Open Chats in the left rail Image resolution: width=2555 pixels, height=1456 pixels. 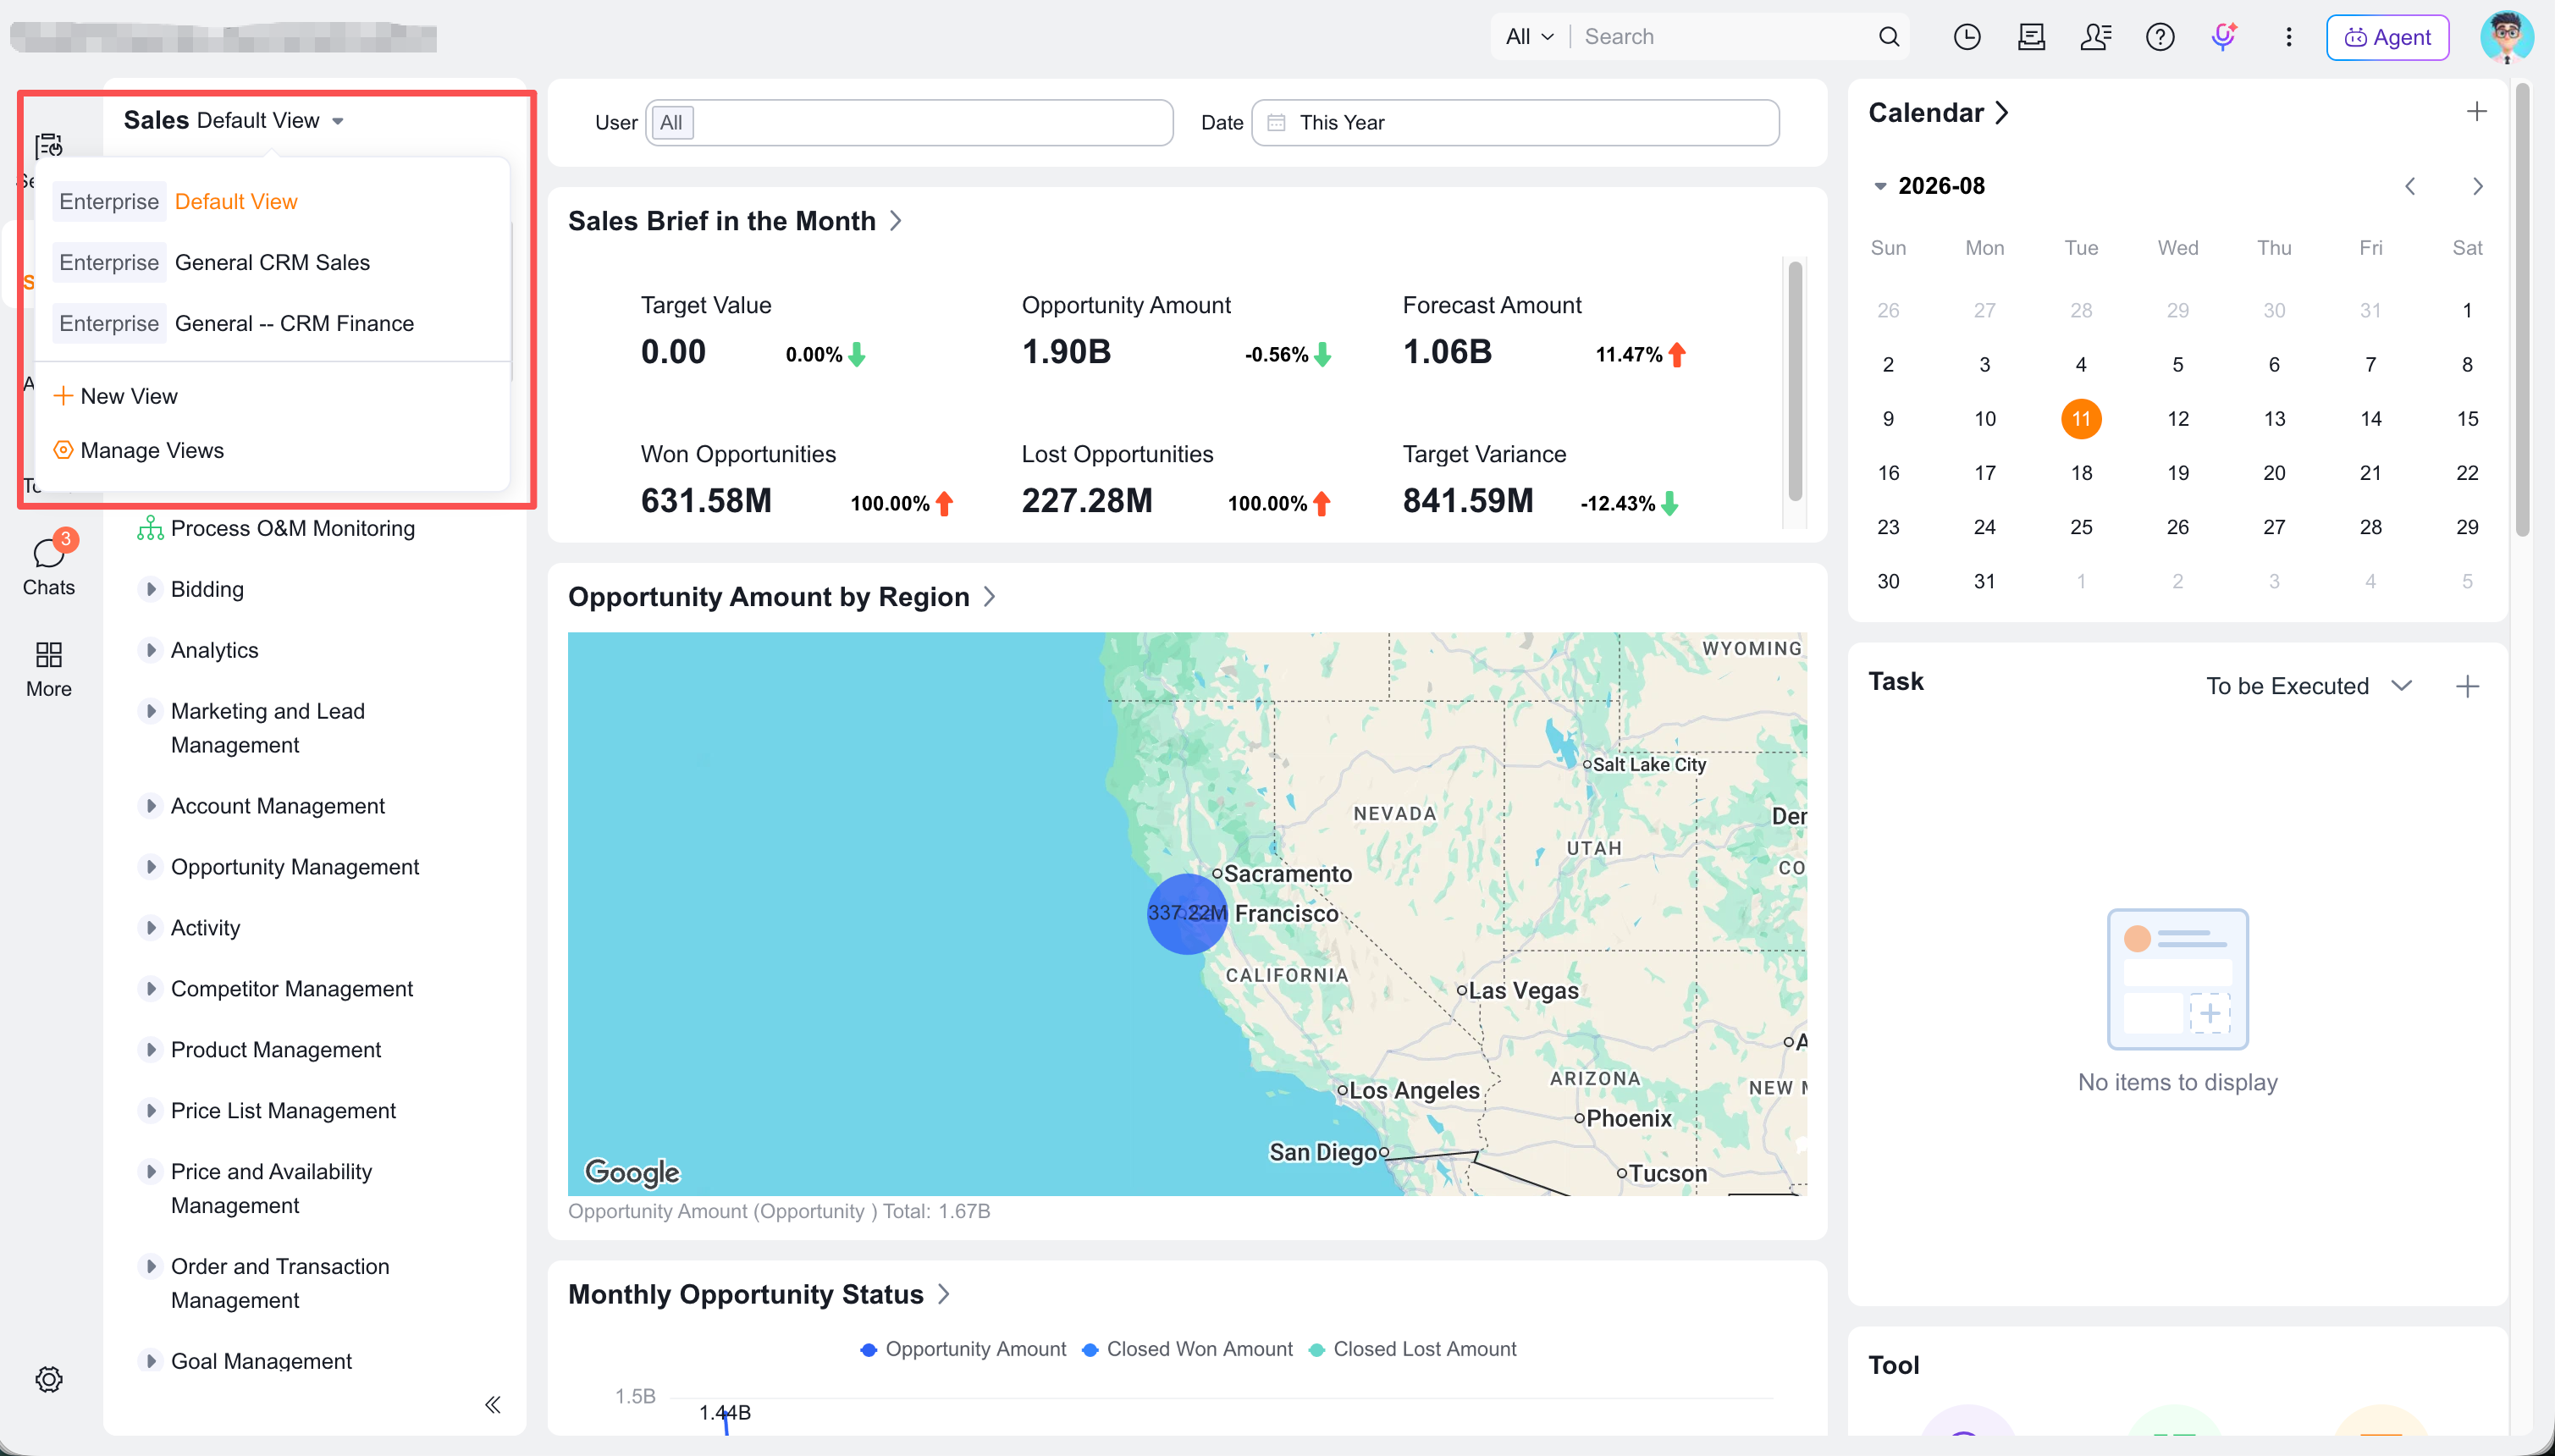pos(49,565)
